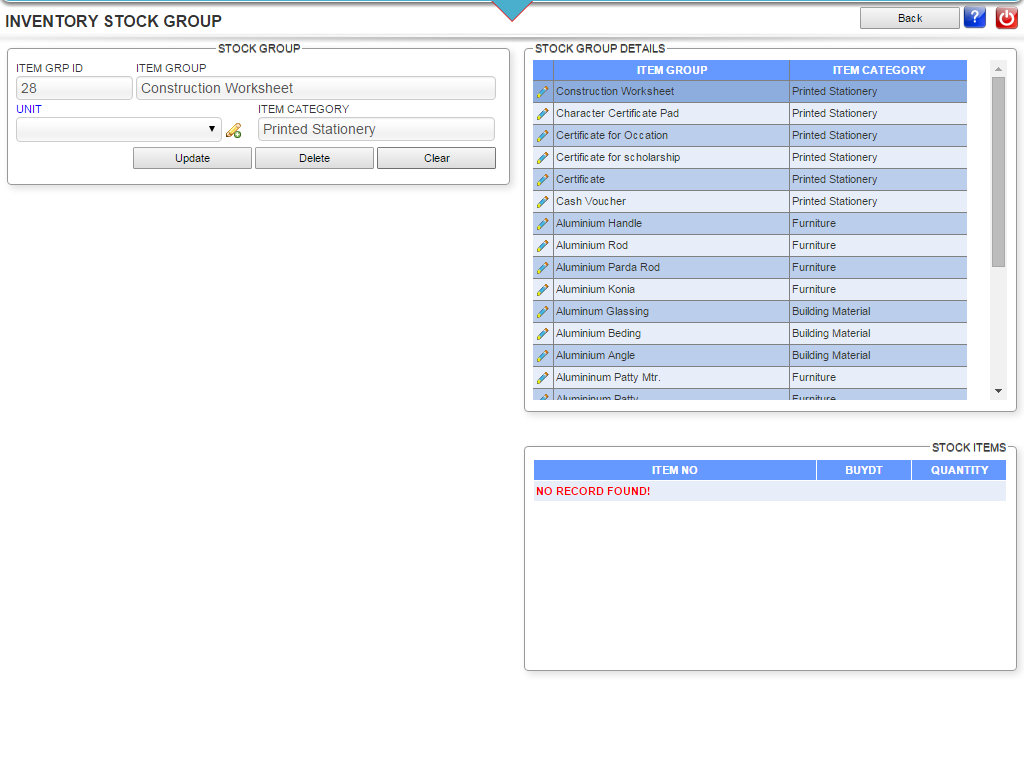Select 'Aluminium Konia' cell
This screenshot has height=768, width=1024.
[x=671, y=289]
